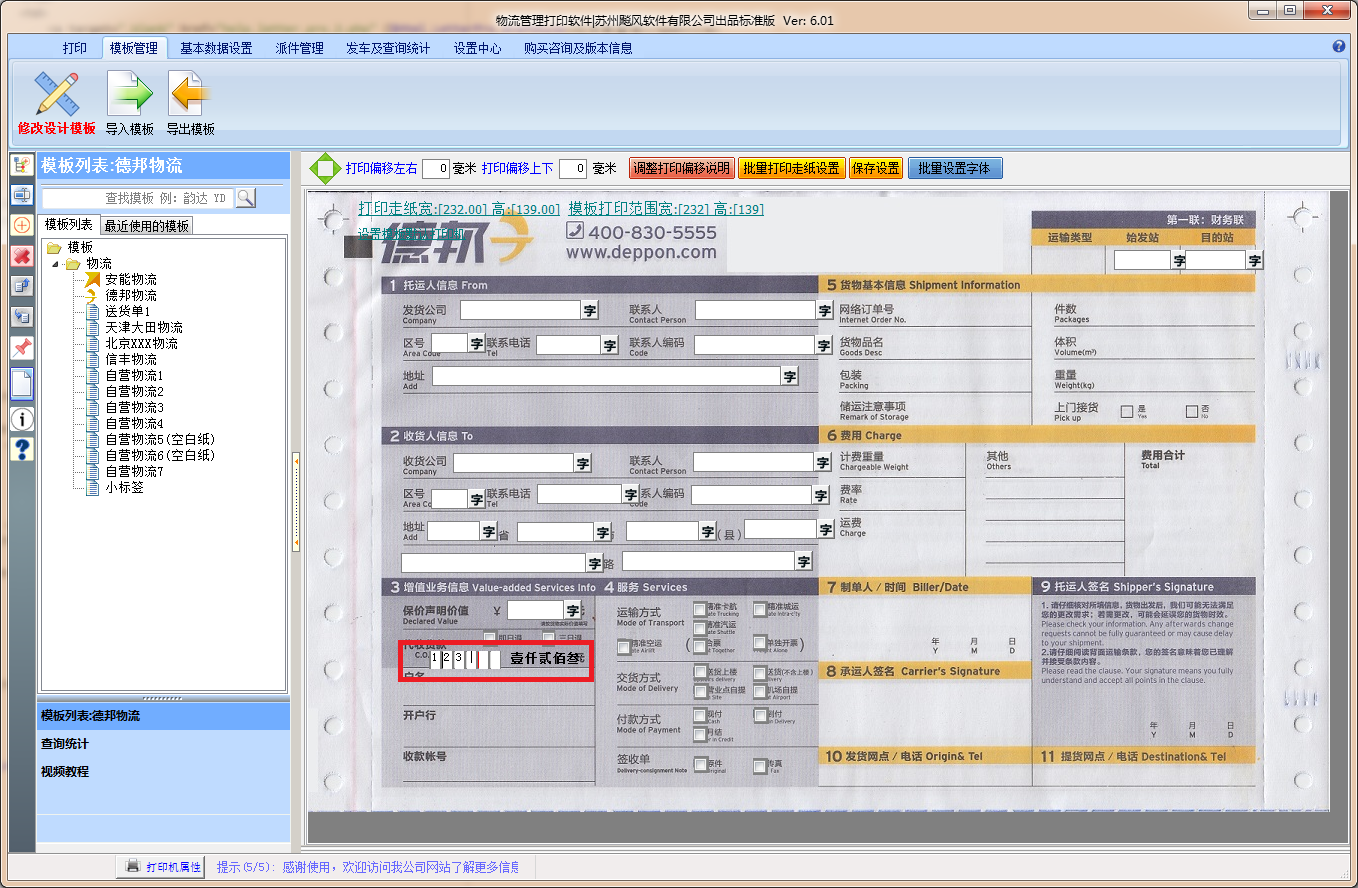The width and height of the screenshot is (1358, 888).
Task: Click the red pushpin sidebar icon
Action: click(22, 348)
